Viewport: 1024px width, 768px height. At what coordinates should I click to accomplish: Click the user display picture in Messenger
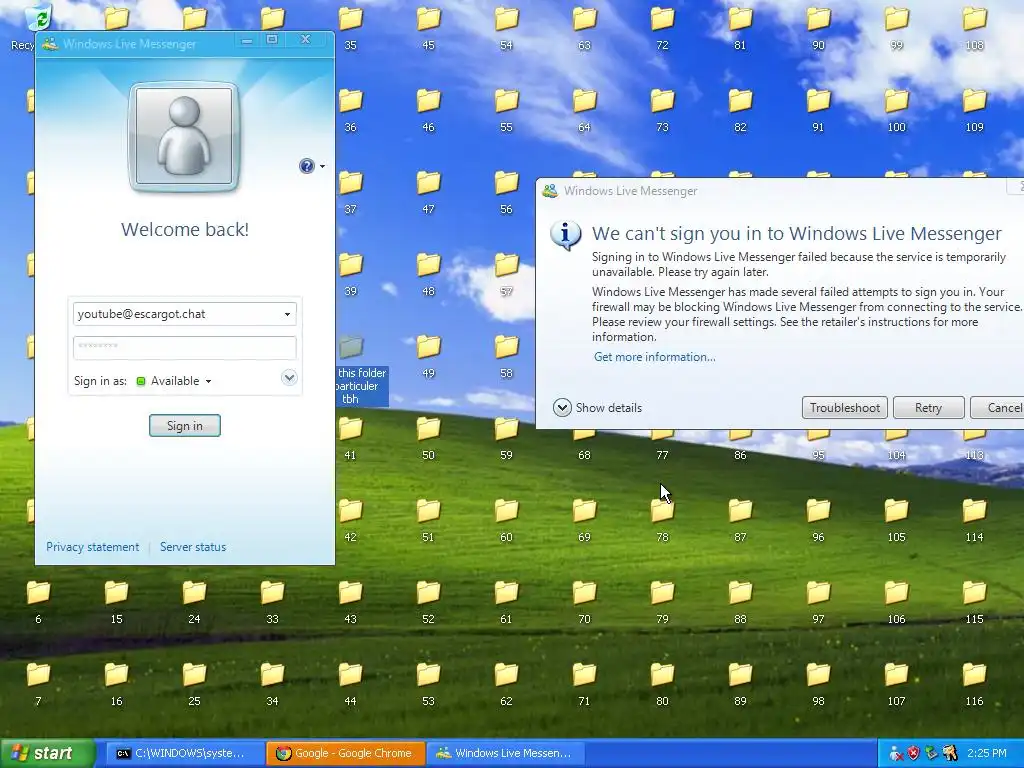coord(184,136)
